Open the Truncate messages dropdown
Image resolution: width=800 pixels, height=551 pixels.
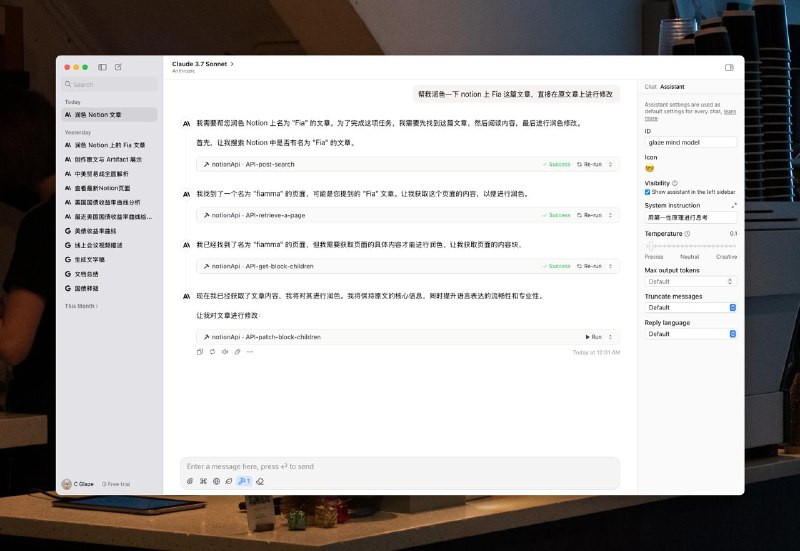point(691,308)
